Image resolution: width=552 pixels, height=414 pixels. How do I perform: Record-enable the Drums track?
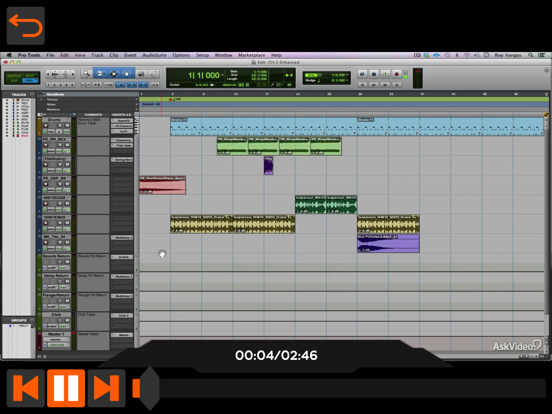pos(45,126)
